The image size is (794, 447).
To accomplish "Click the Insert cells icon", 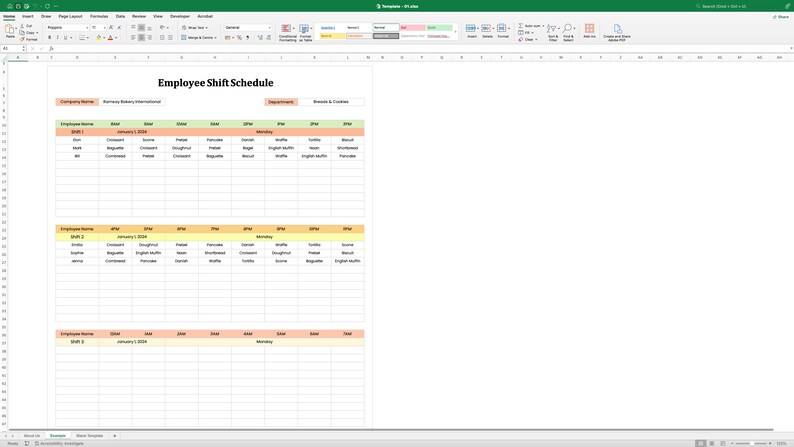I will pos(470,28).
